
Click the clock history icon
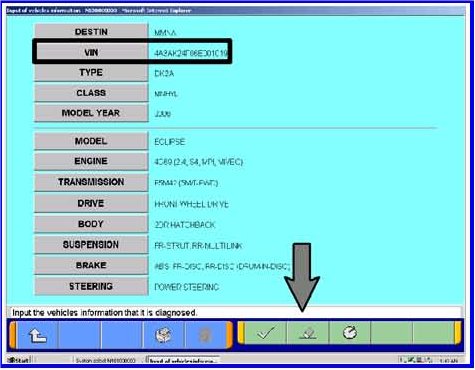(350, 333)
